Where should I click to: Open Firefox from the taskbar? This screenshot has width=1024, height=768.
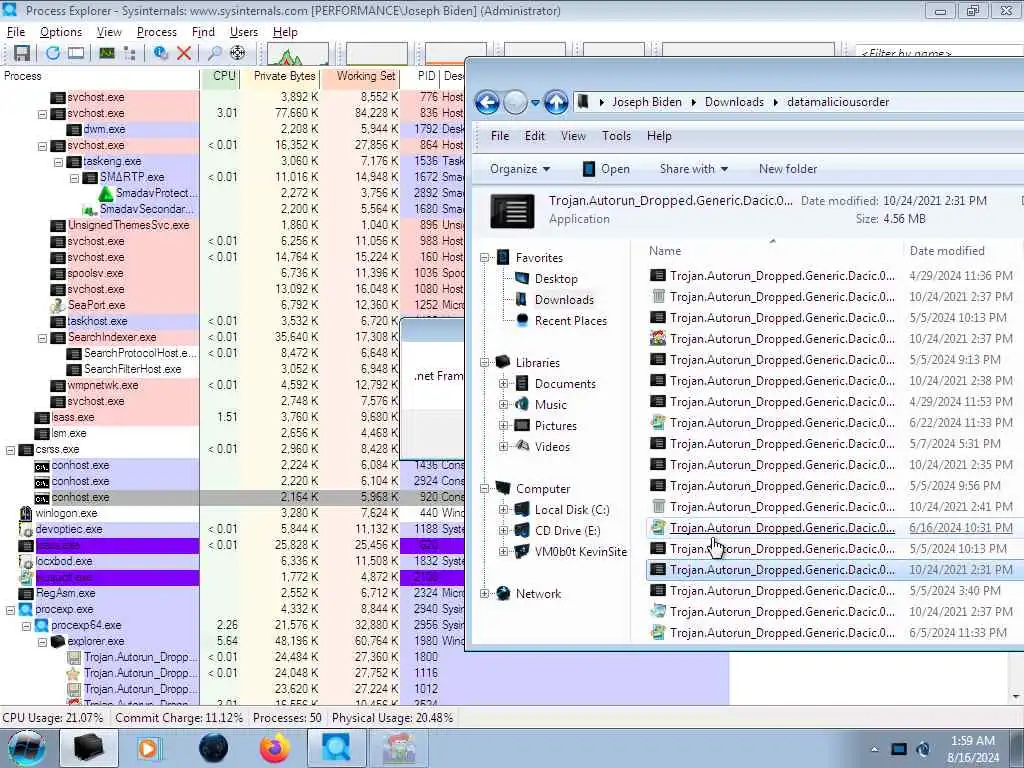coord(275,748)
